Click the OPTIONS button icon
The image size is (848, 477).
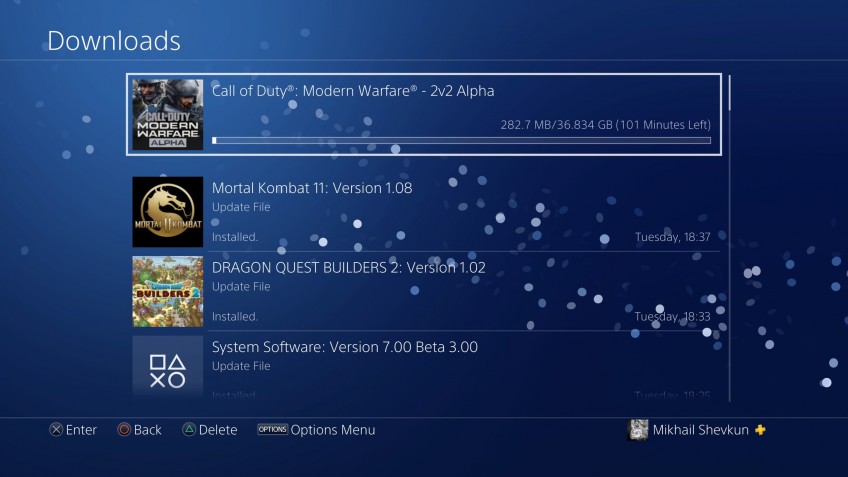(272, 429)
